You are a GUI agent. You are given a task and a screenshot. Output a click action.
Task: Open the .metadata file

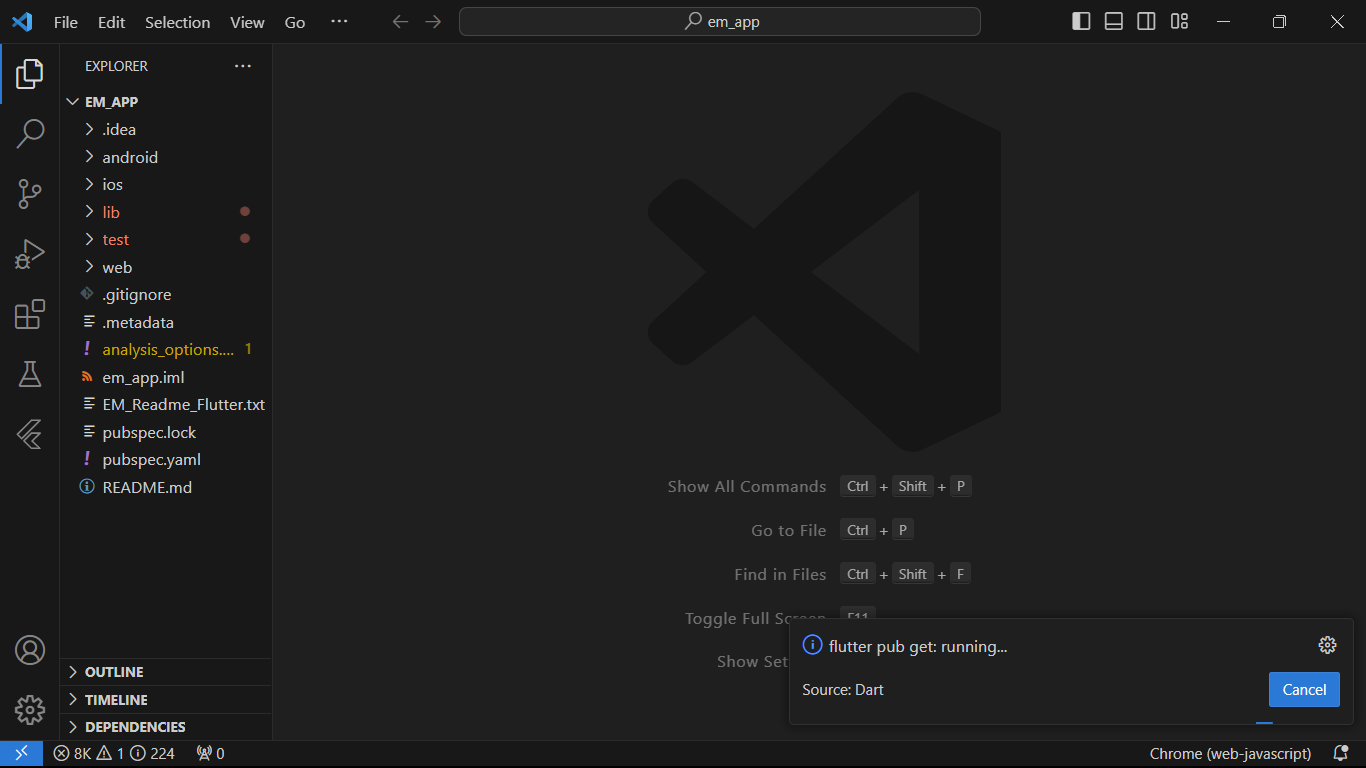tap(166, 322)
